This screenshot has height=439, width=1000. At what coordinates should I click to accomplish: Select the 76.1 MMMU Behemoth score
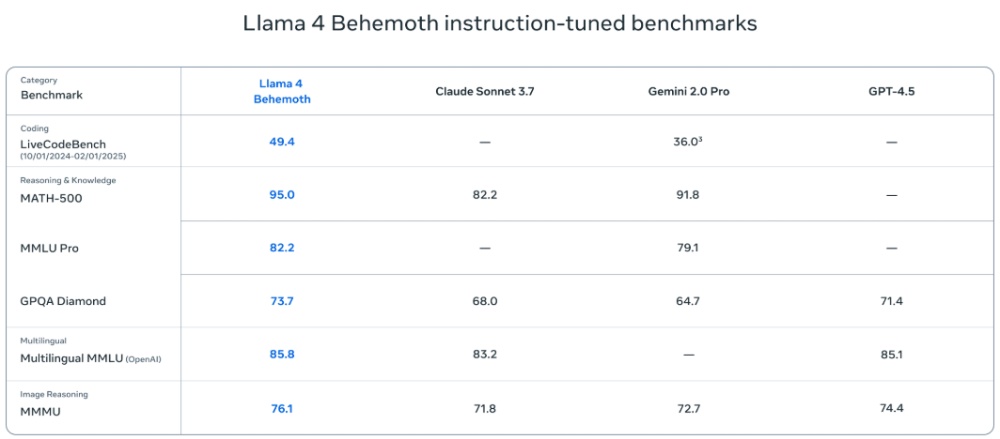(x=282, y=408)
